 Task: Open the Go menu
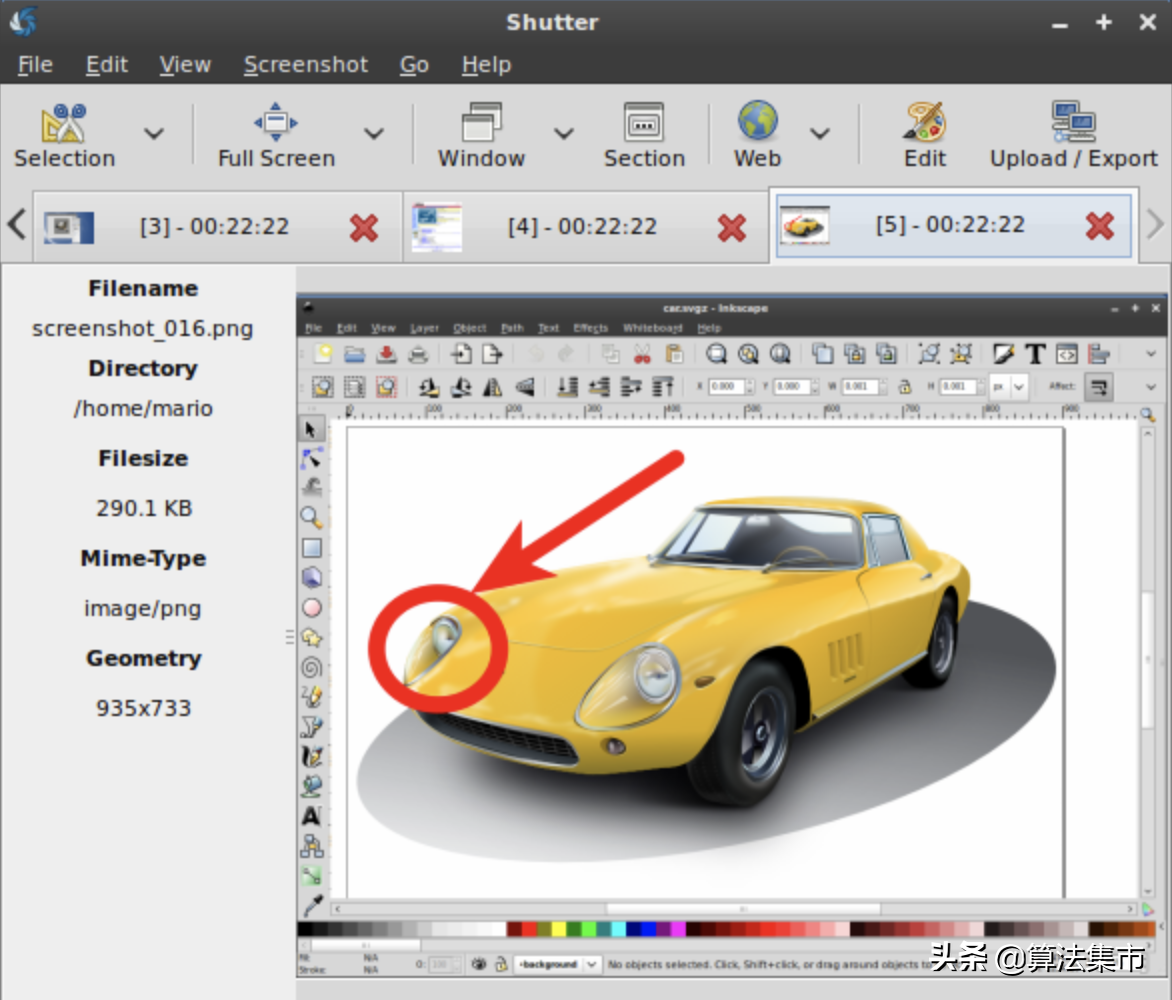[414, 65]
